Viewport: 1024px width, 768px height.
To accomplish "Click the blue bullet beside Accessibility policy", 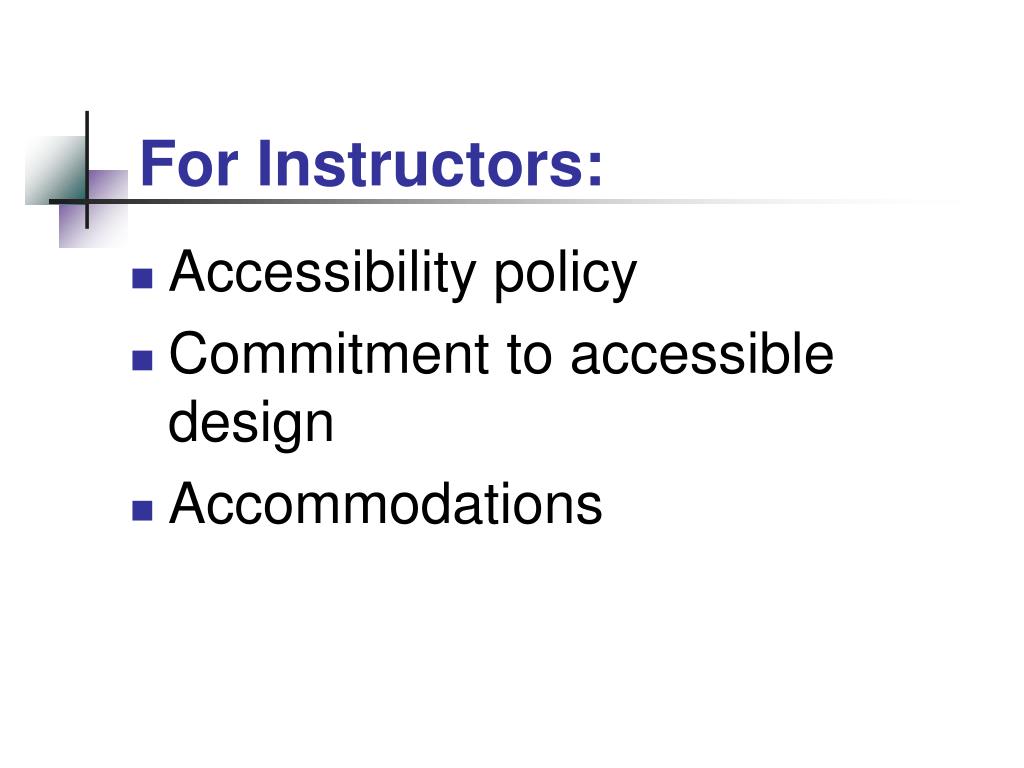I will pyautogui.click(x=142, y=279).
